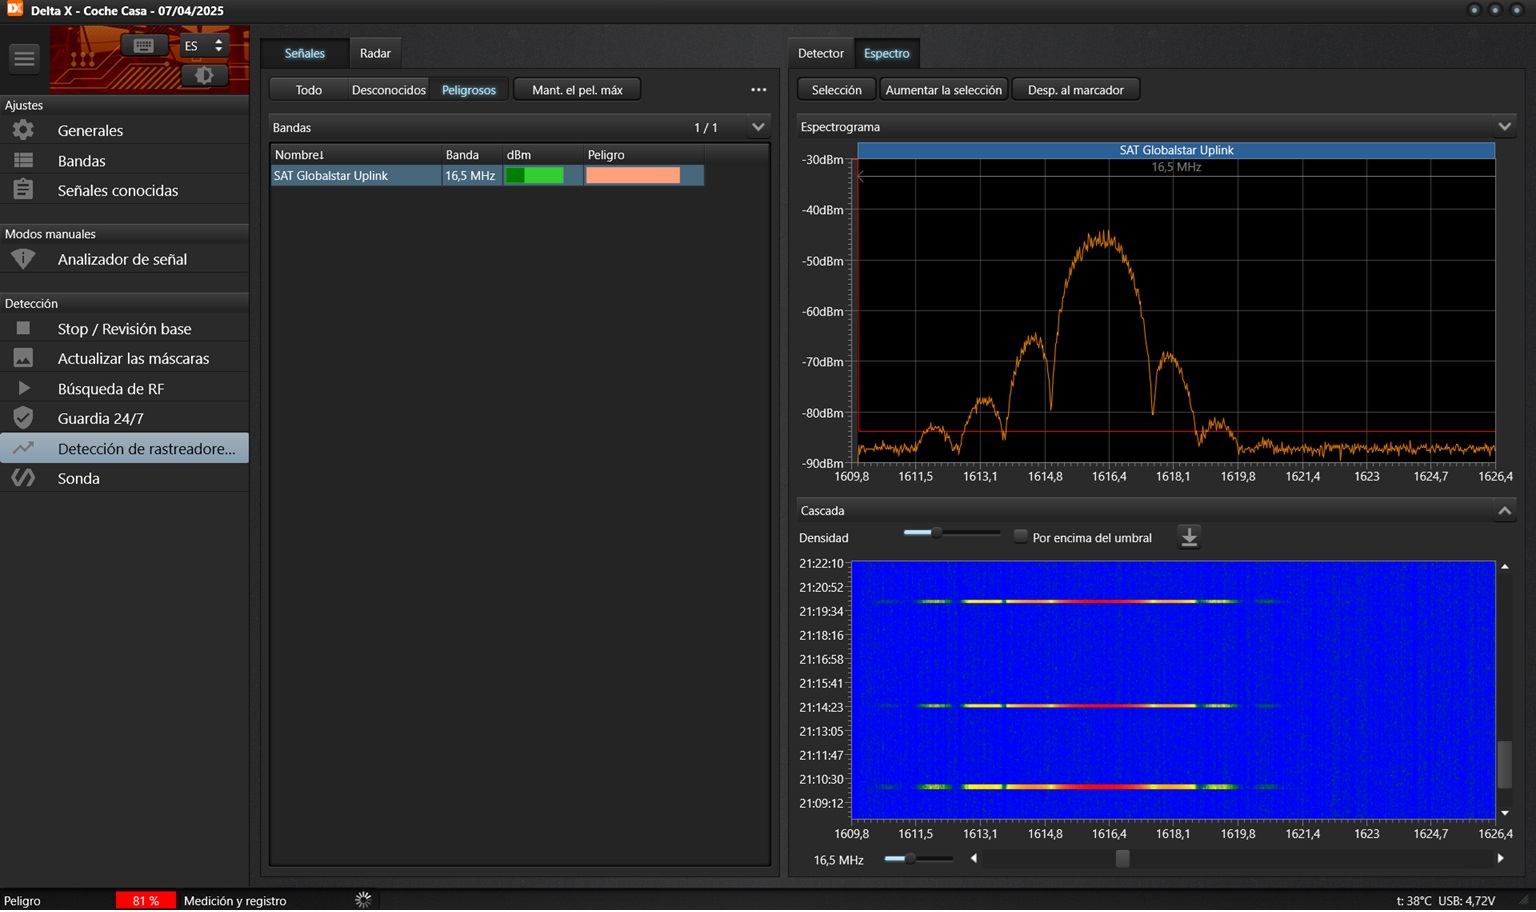Enable Por encima del umbral checkbox

tap(1020, 537)
